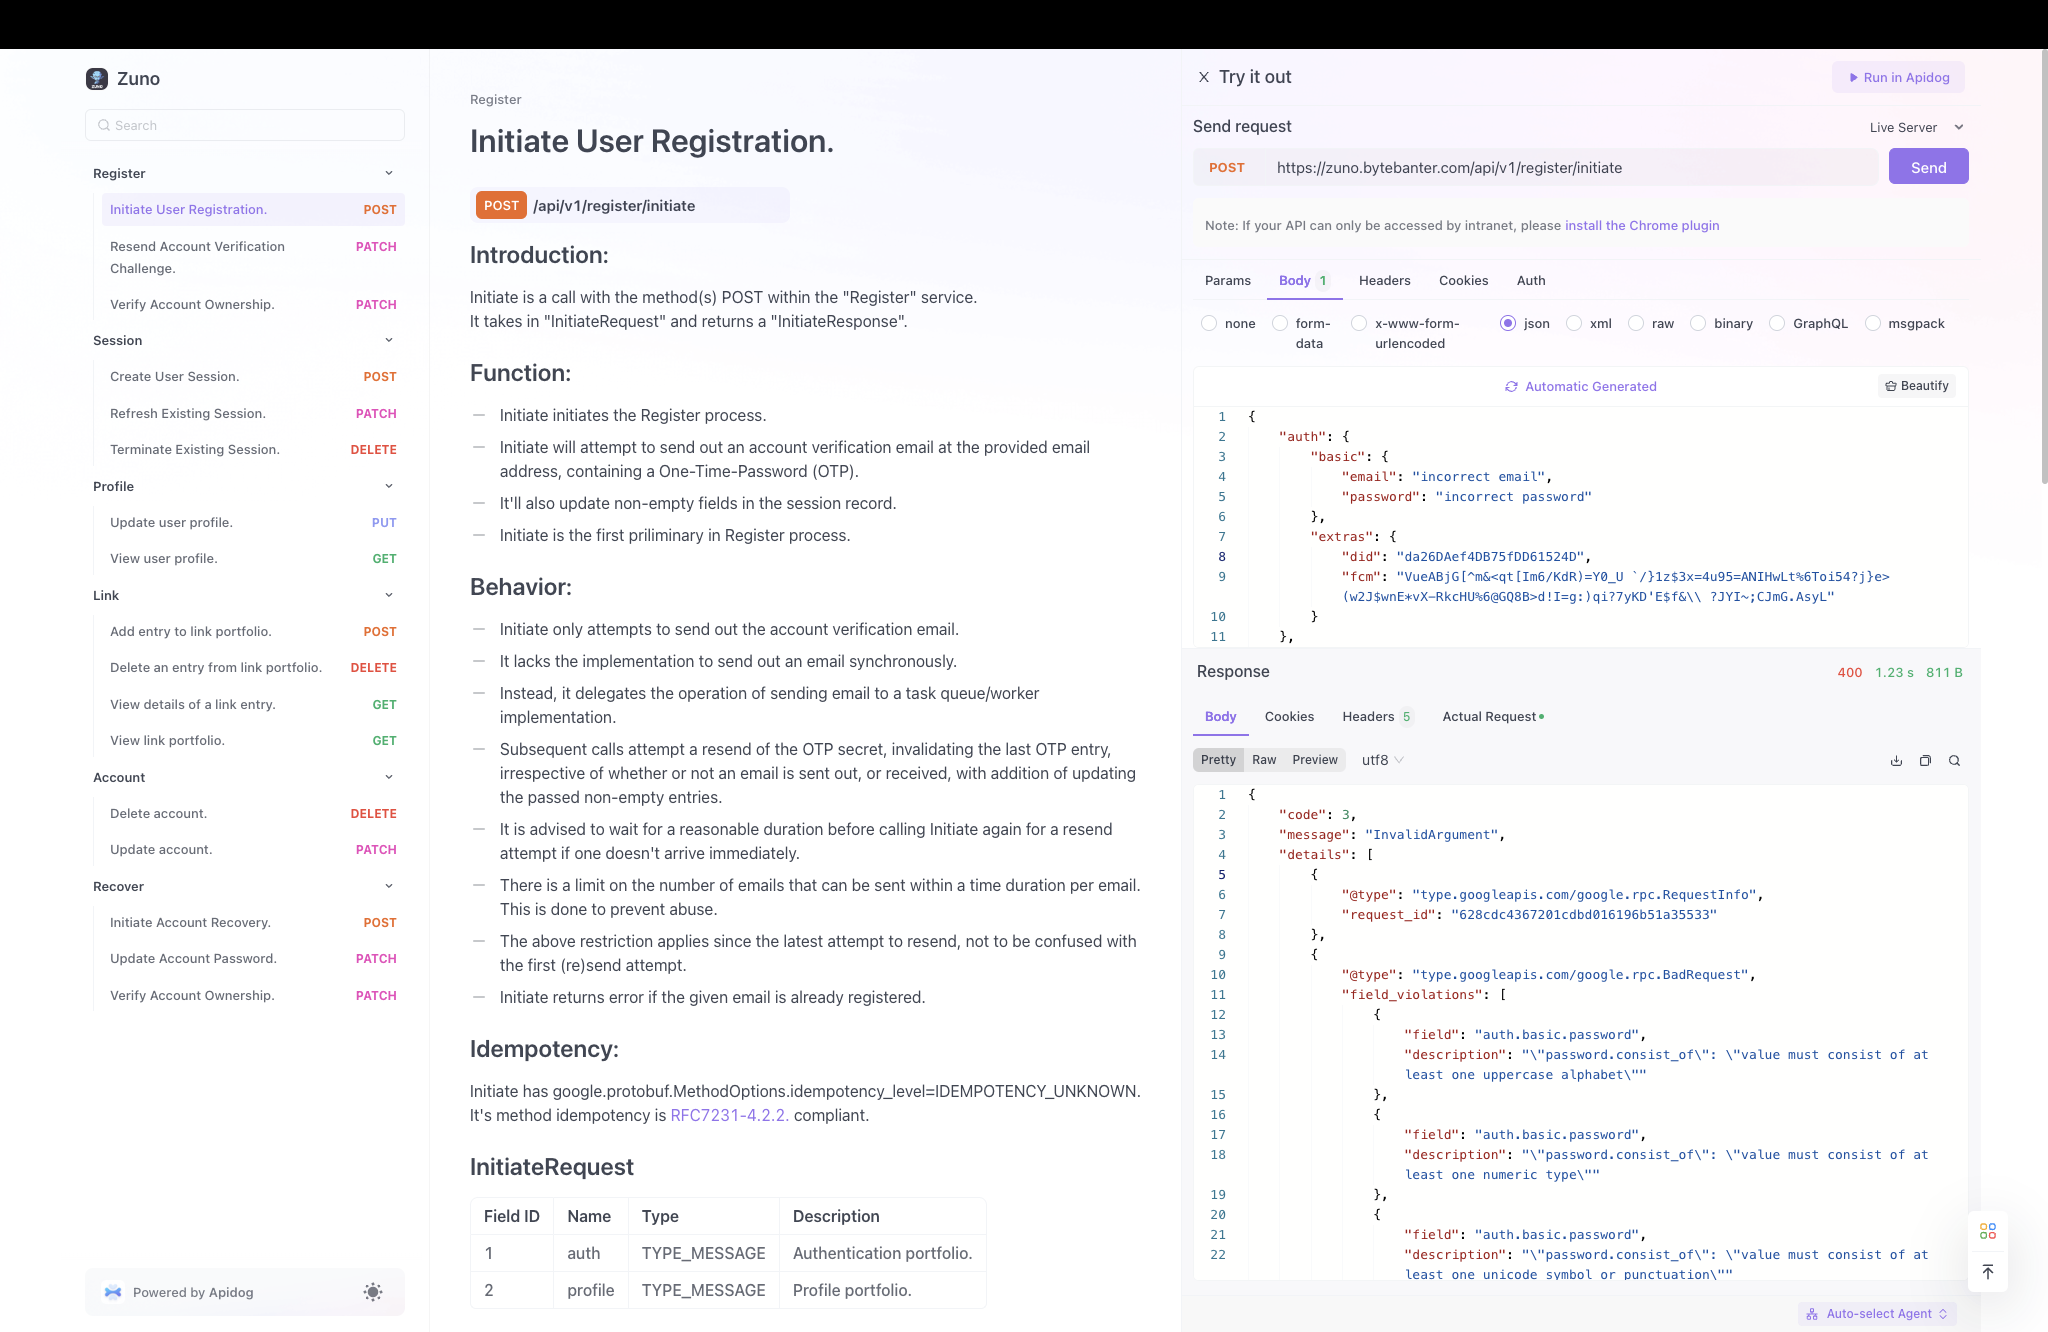Choose the GraphQL radio option
Viewport: 2048px width, 1332px height.
(x=1777, y=323)
